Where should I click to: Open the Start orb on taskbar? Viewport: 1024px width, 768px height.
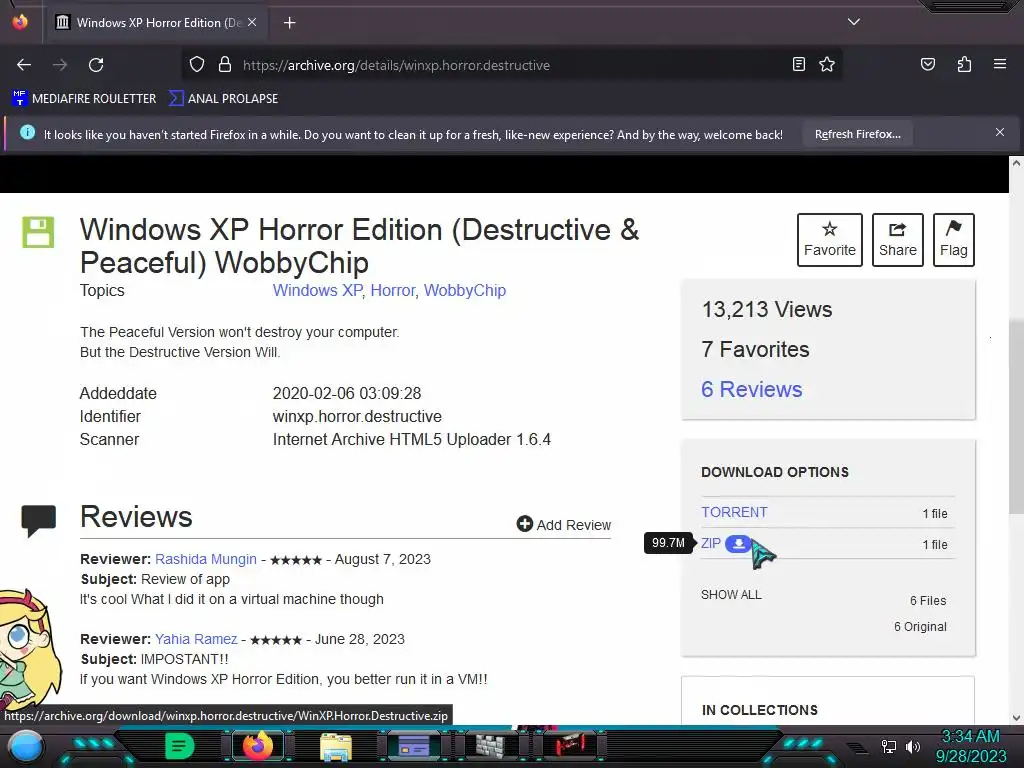coord(26,748)
